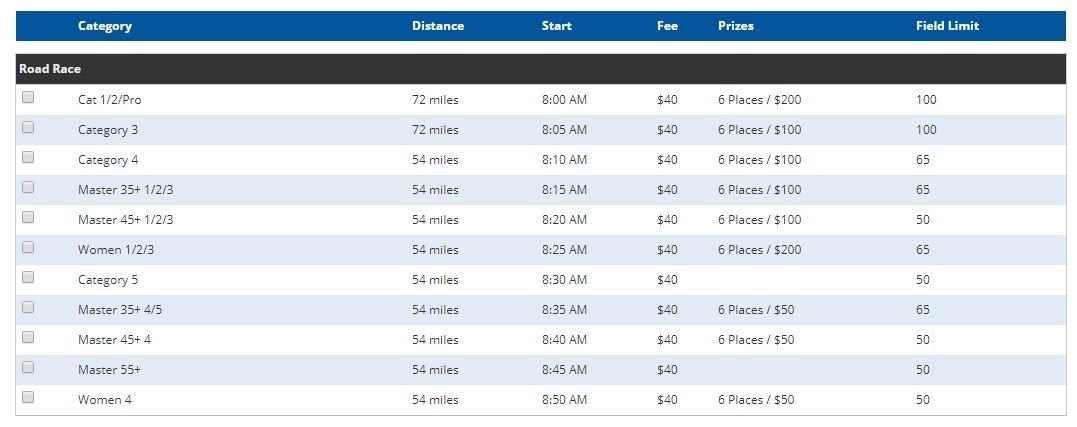This screenshot has height=427, width=1077.
Task: Select the Category 3 checkbox
Action: coord(27,127)
